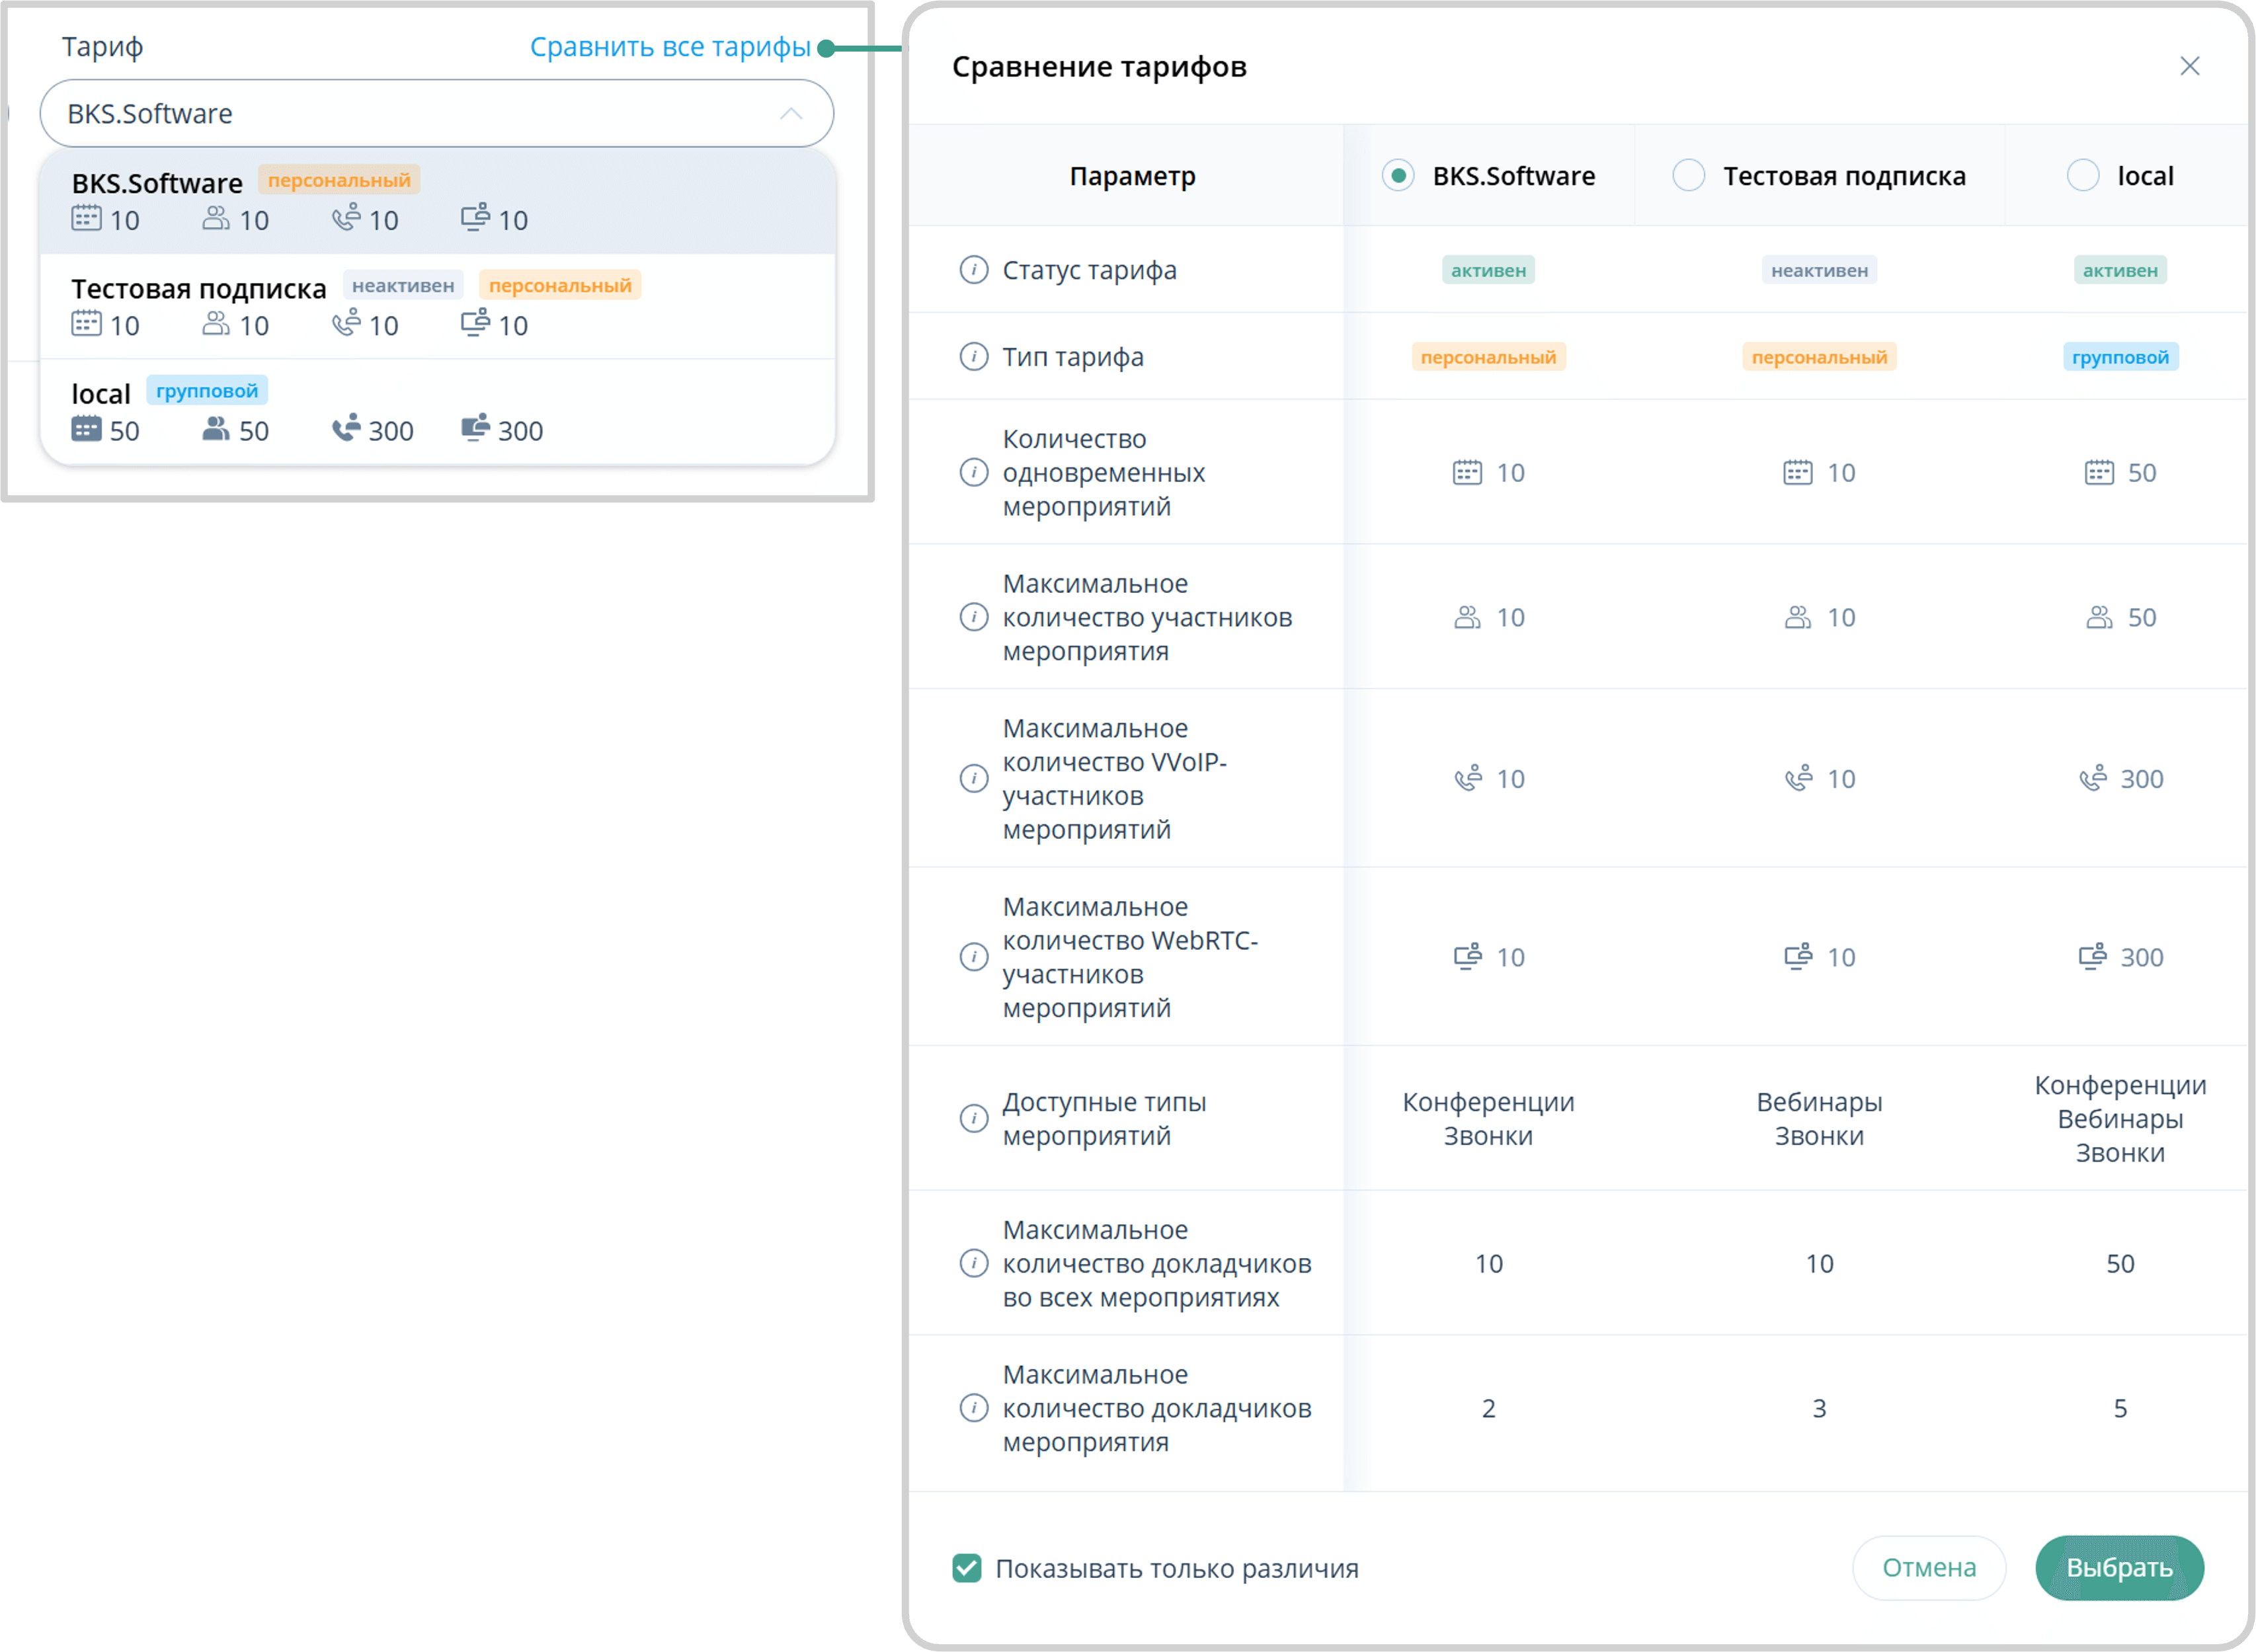Click VoIP phone icon in BKS.Software comparison column

point(1467,778)
